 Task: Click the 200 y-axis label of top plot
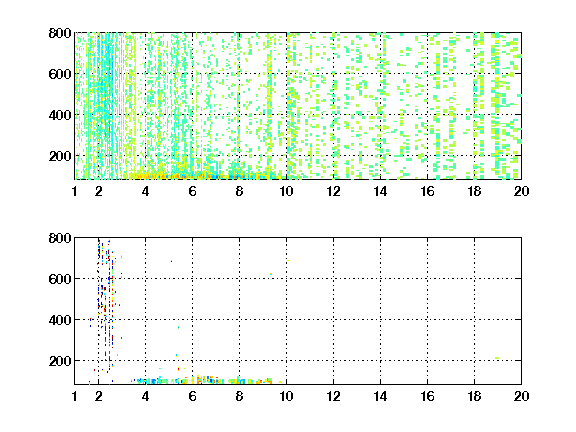(60, 156)
